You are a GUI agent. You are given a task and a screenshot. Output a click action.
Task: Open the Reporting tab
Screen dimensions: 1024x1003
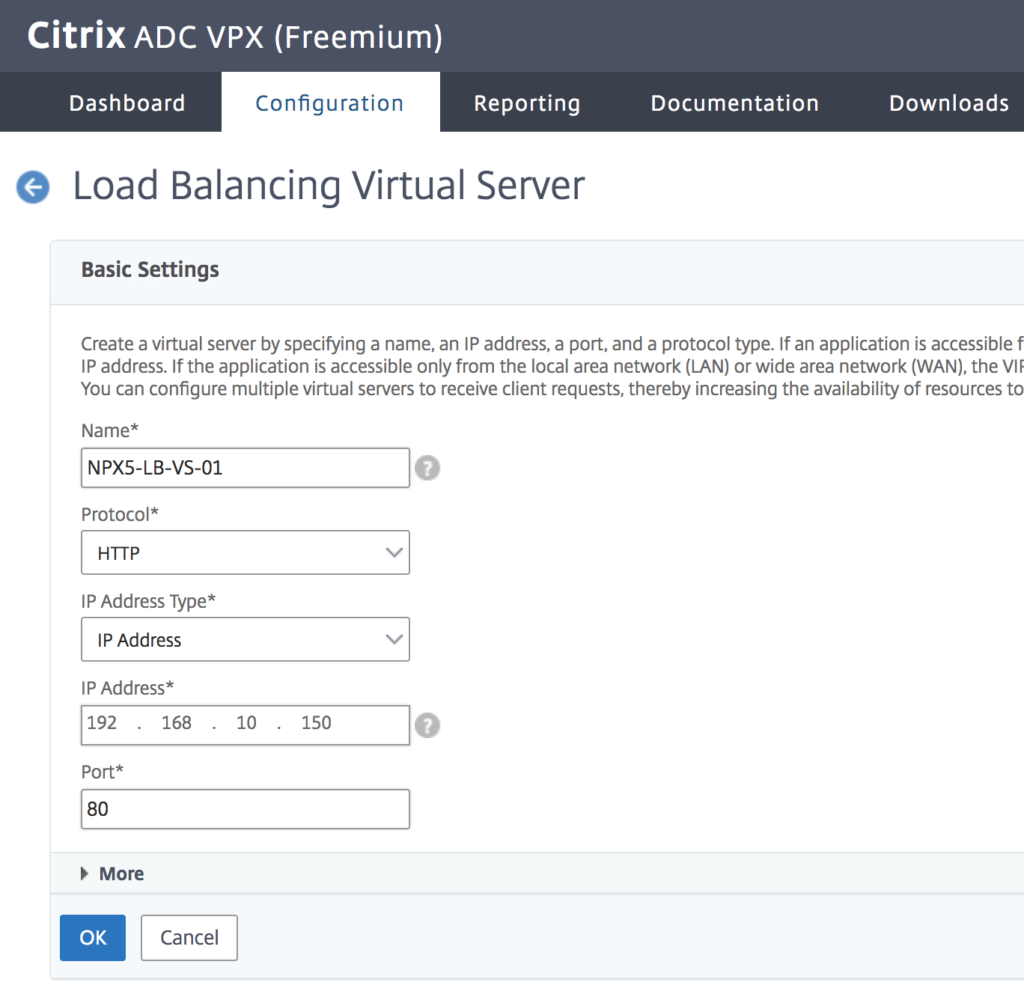[x=527, y=102]
